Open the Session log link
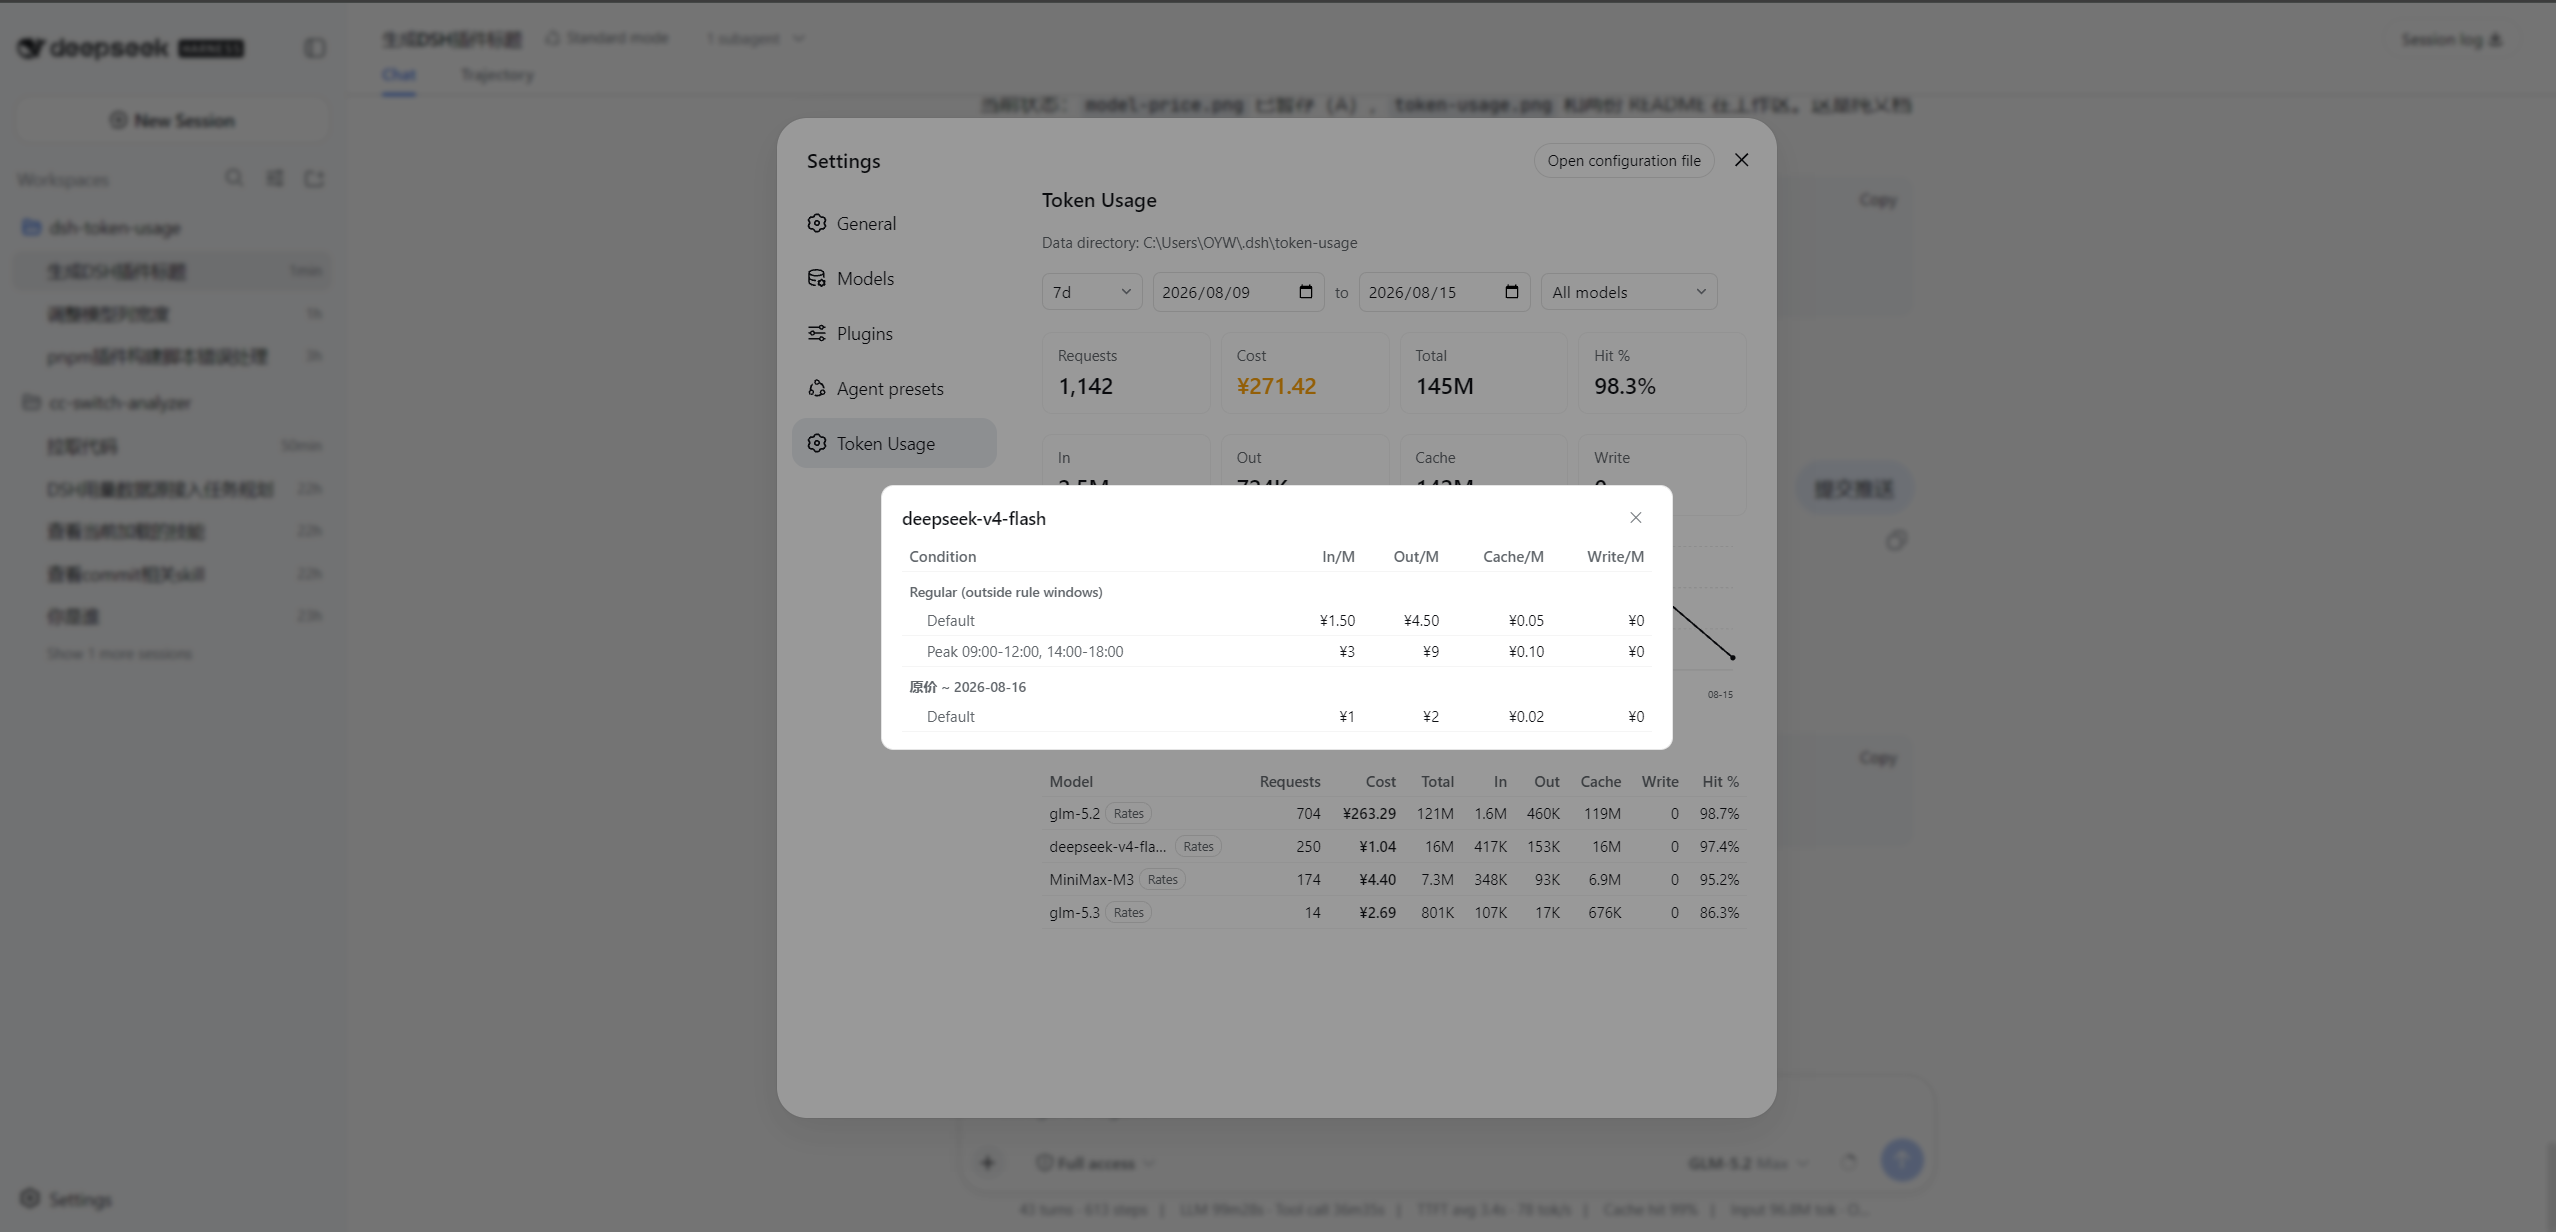The image size is (2556, 1232). click(x=2451, y=39)
